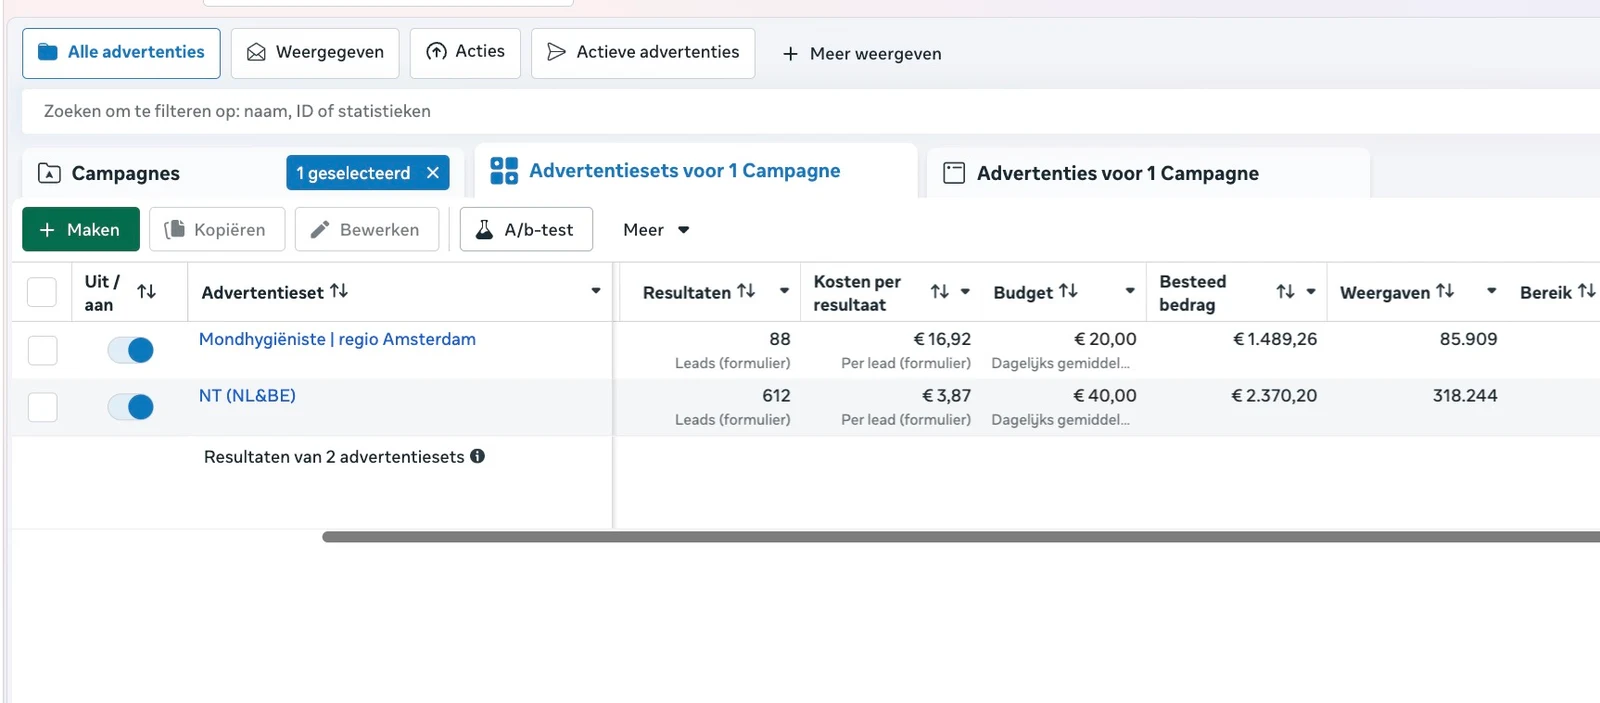Screen dimensions: 1600x703
Task: Click the green Maken button
Action: point(81,230)
